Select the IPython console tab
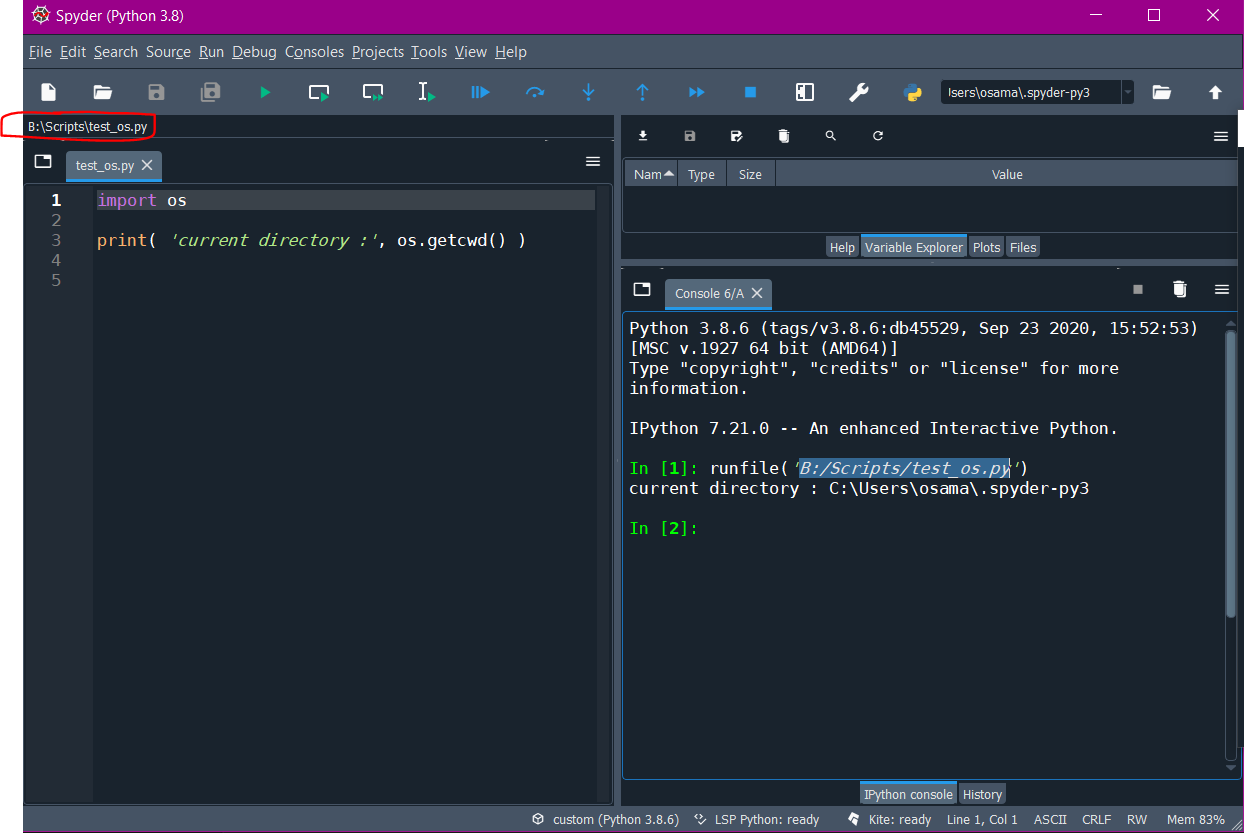The width and height of the screenshot is (1244, 833). [908, 794]
